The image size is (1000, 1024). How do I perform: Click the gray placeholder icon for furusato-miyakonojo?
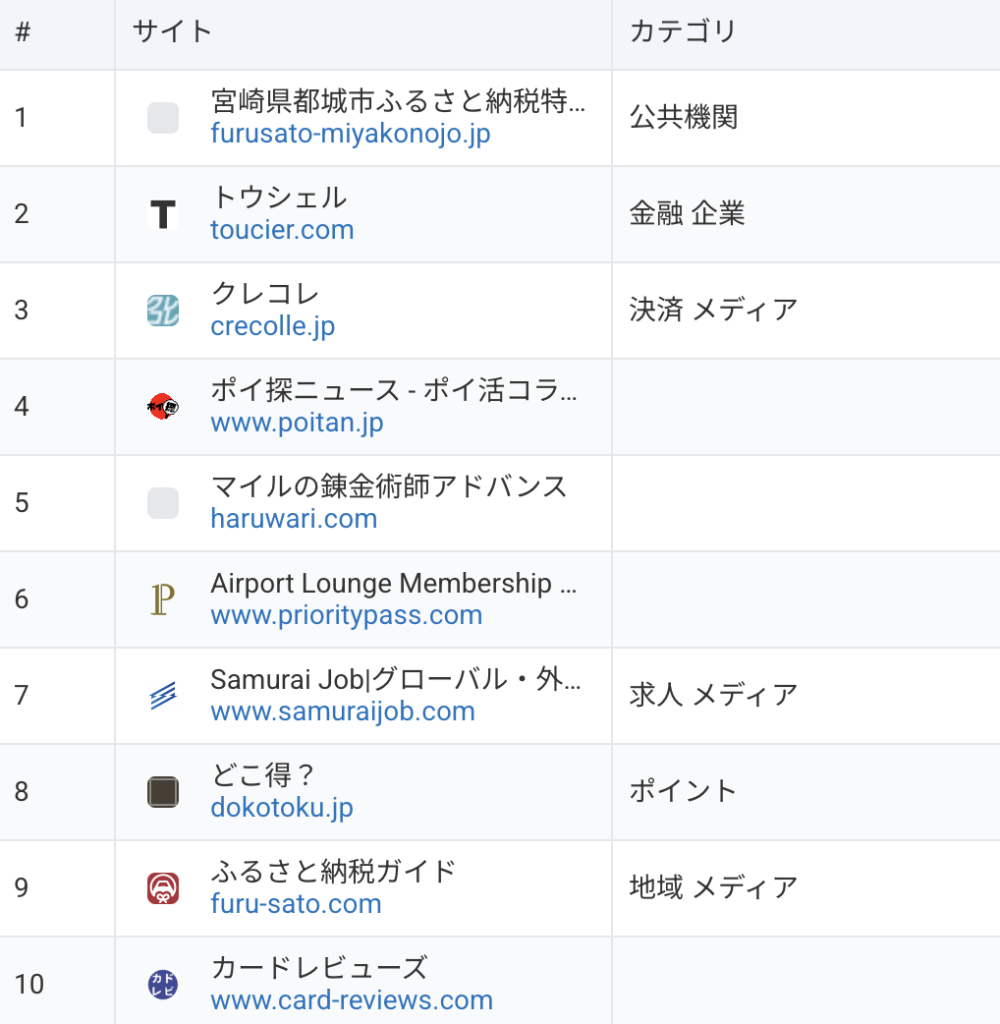point(163,118)
